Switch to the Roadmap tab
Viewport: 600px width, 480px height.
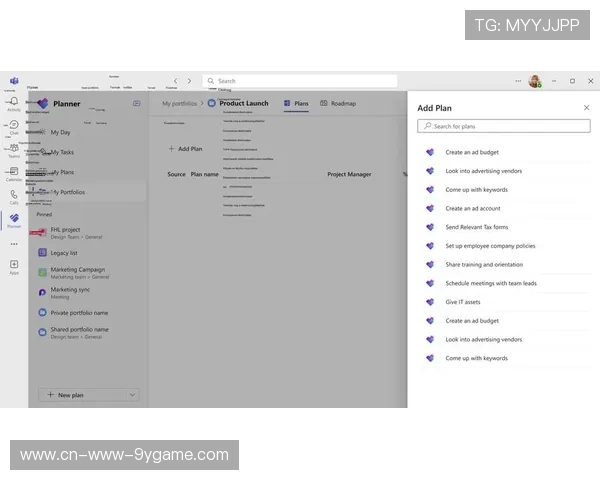338,103
